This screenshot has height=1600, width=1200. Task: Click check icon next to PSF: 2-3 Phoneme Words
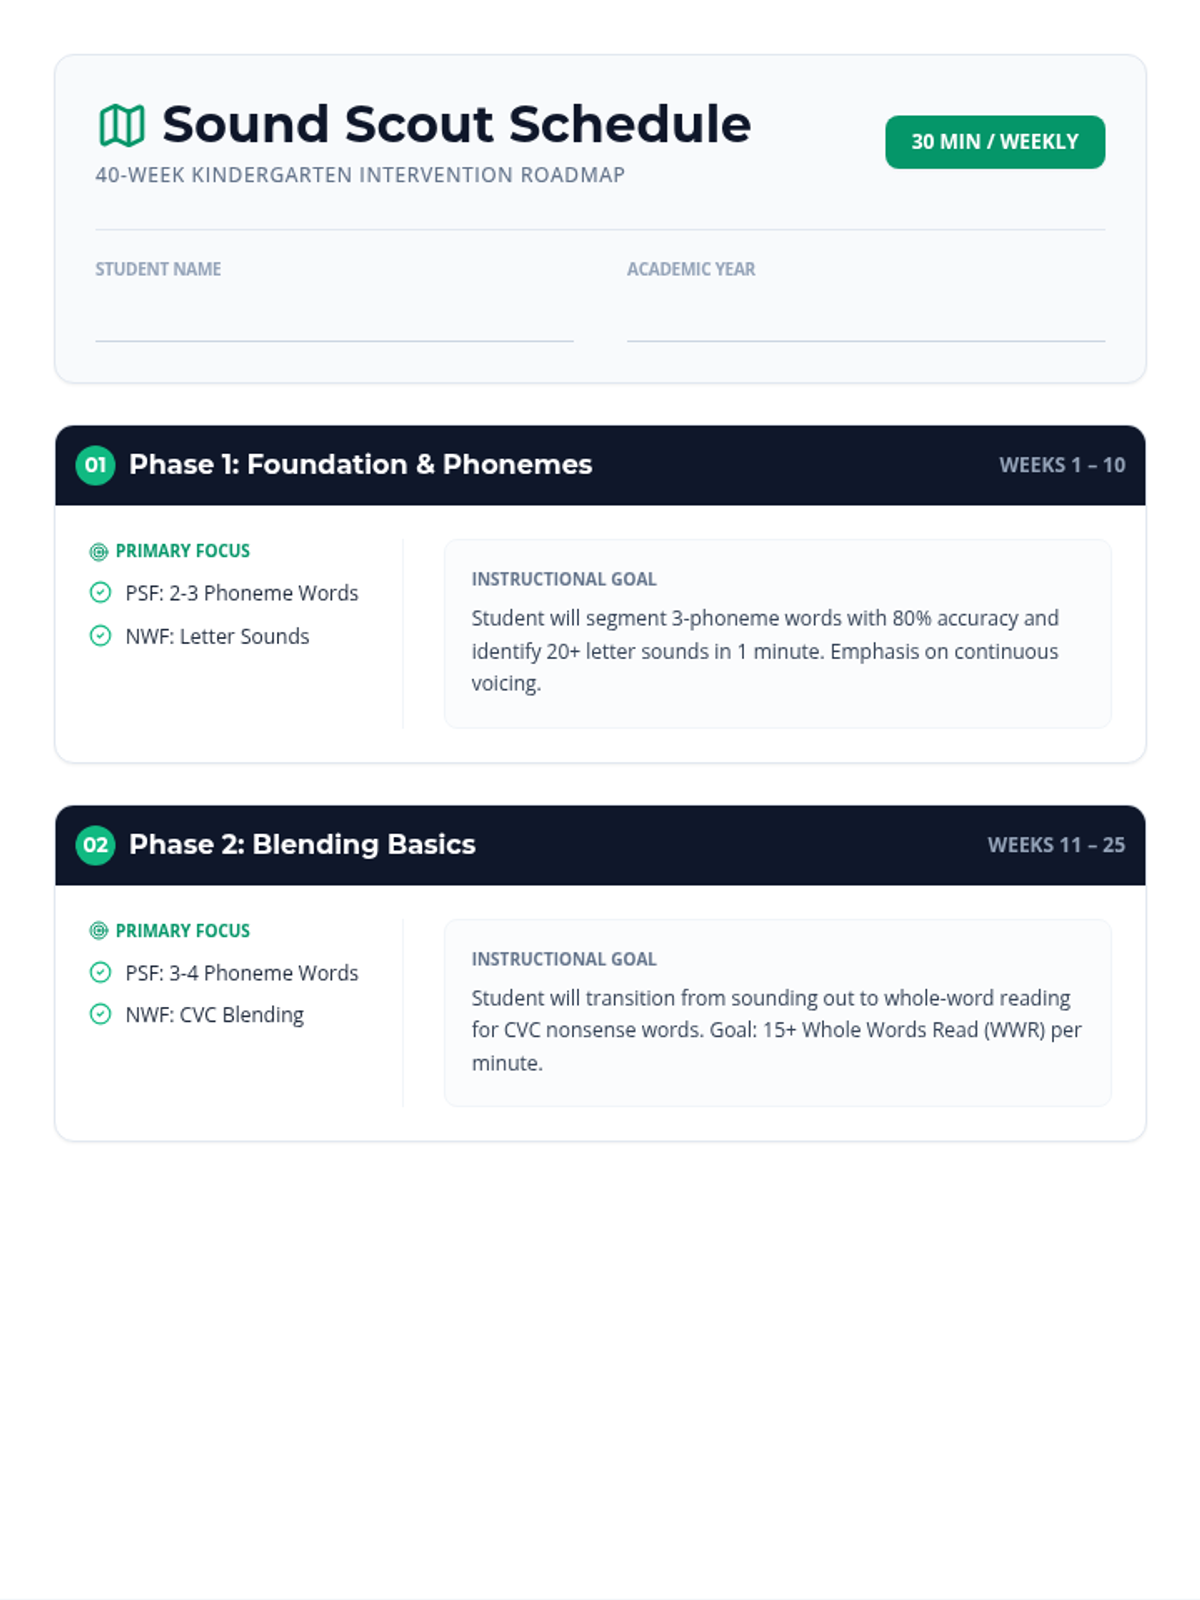(100, 593)
